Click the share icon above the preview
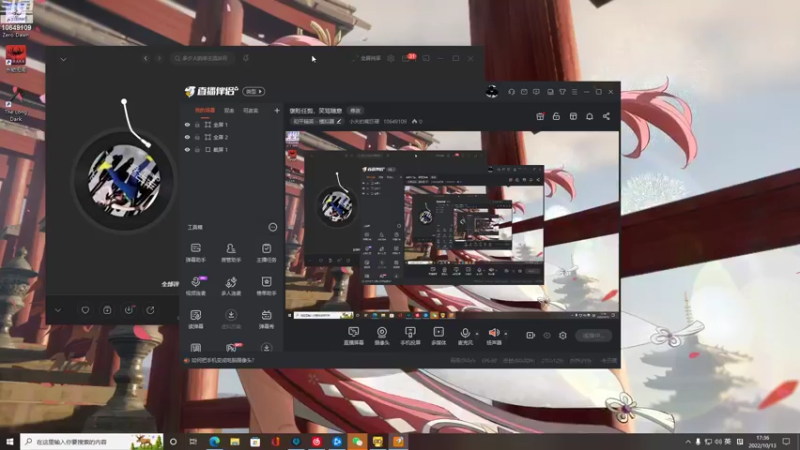Screen dimensions: 800x450 (606, 116)
